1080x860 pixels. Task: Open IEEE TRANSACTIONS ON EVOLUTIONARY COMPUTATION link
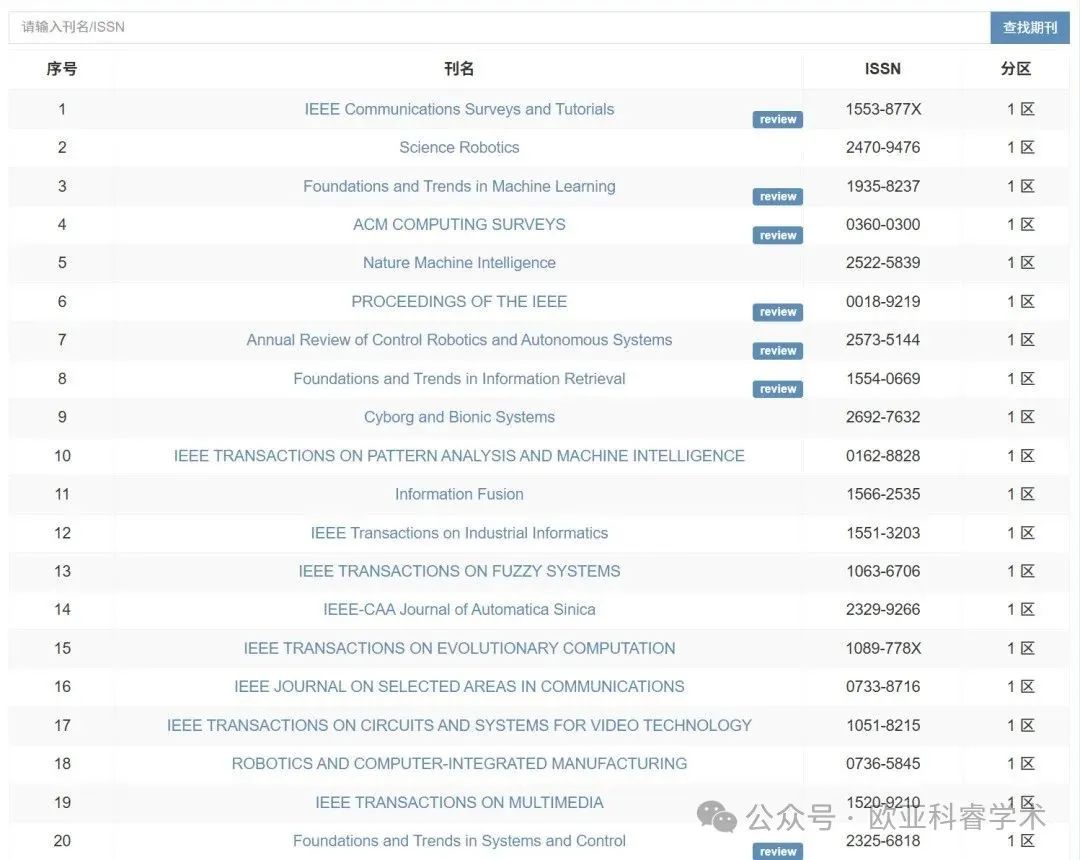459,648
